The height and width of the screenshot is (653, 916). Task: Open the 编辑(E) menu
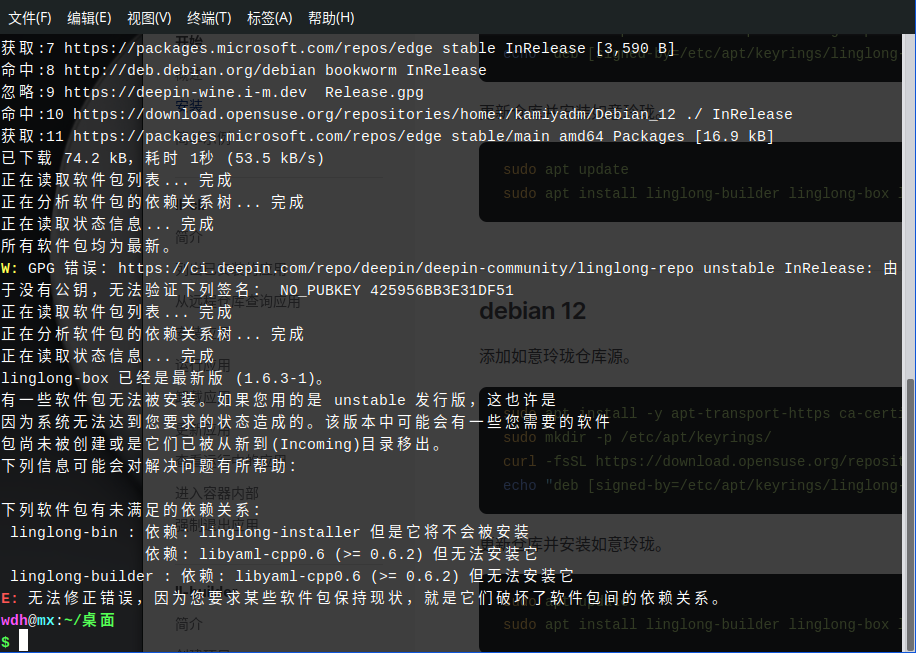pyautogui.click(x=89, y=18)
